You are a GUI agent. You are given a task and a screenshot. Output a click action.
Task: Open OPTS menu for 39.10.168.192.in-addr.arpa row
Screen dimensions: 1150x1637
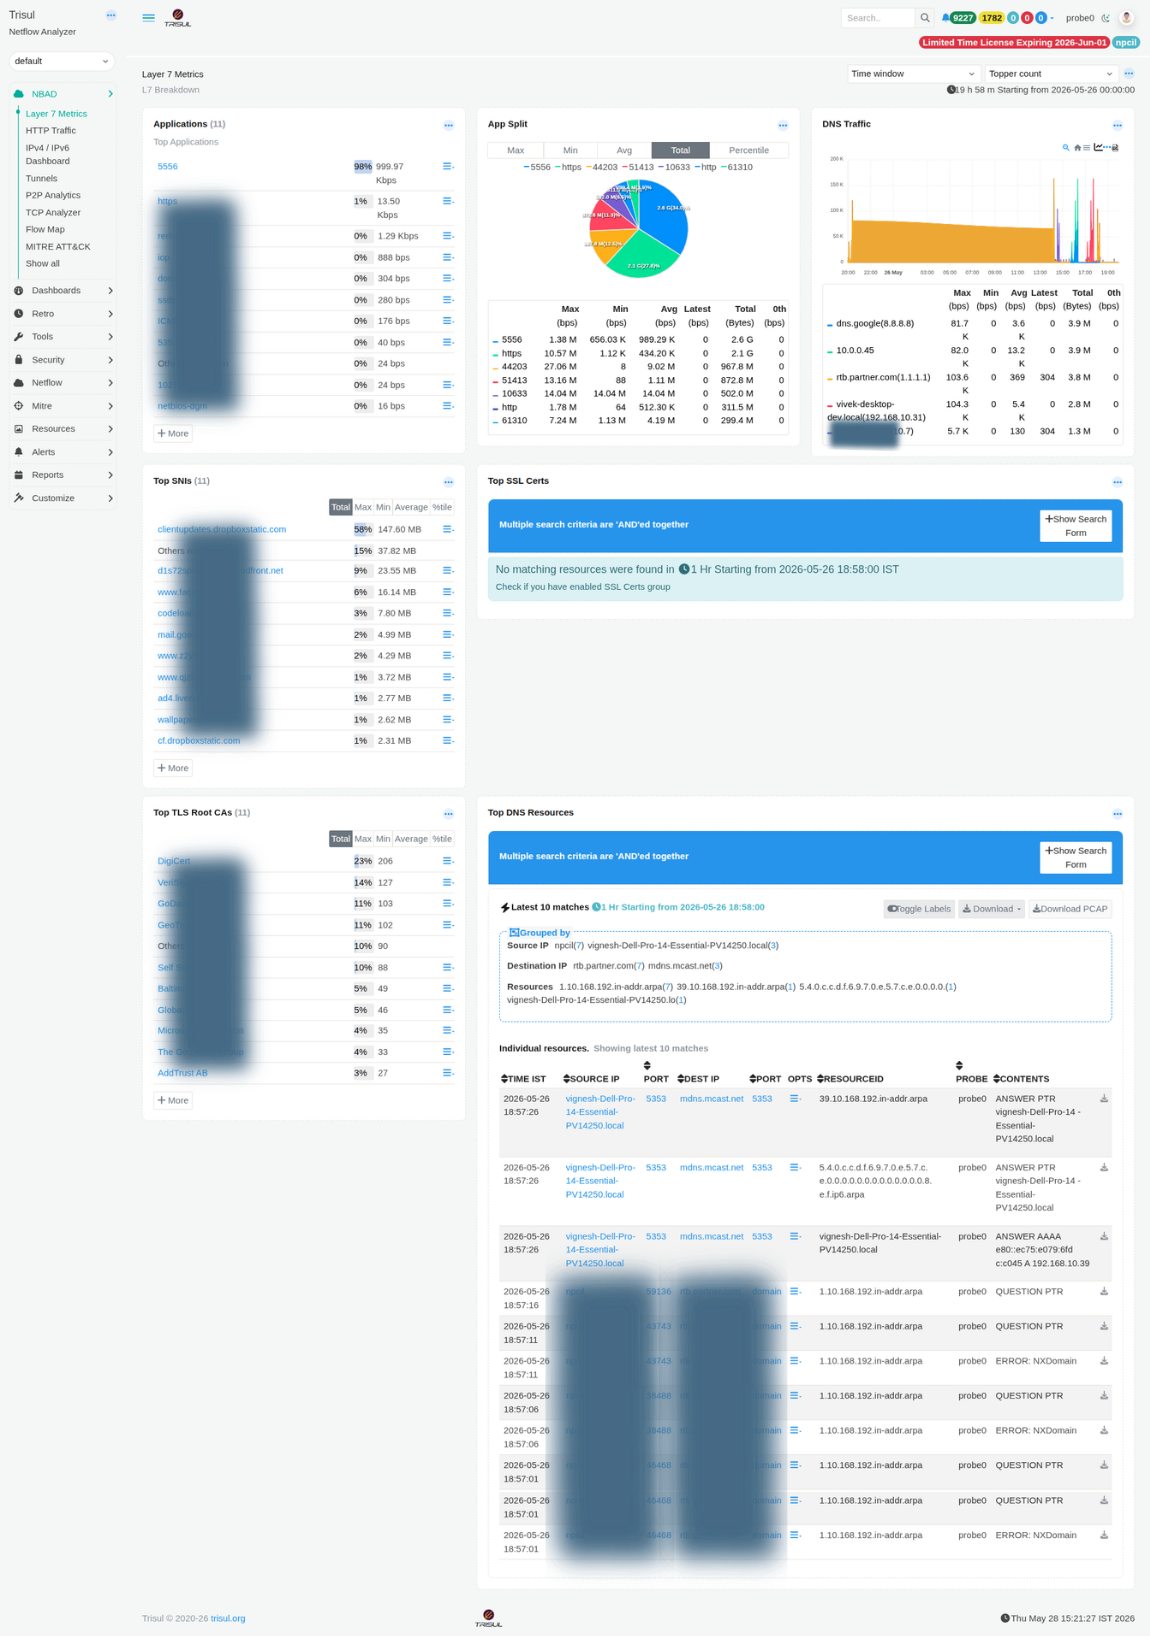[x=795, y=1099]
